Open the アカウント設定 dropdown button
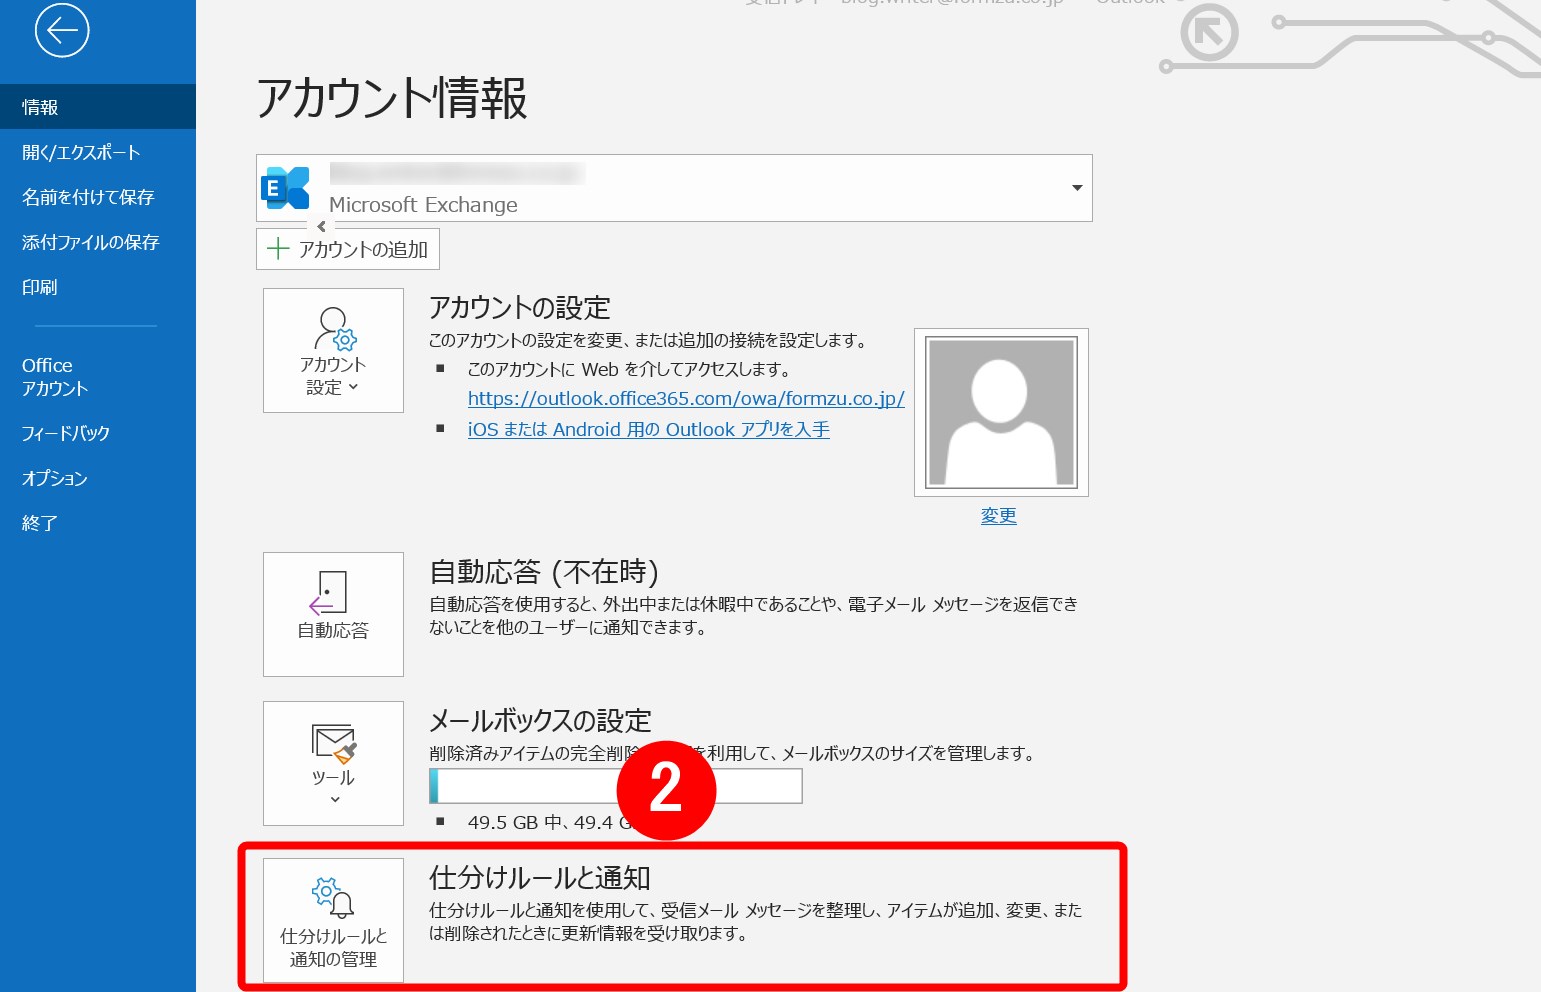 coord(333,350)
